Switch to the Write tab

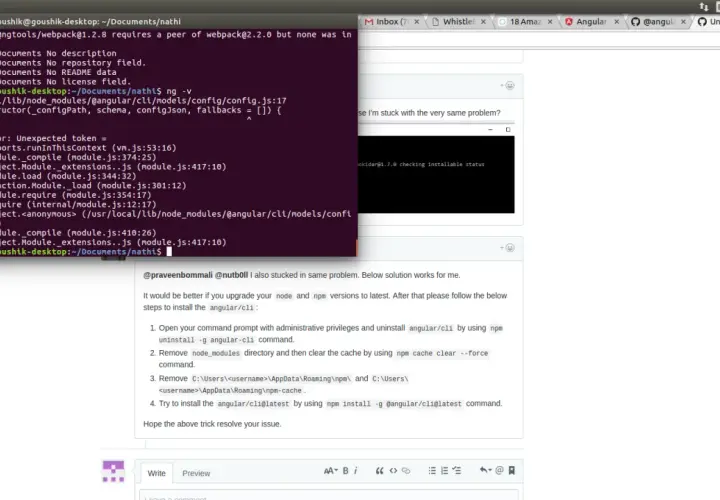[156, 473]
